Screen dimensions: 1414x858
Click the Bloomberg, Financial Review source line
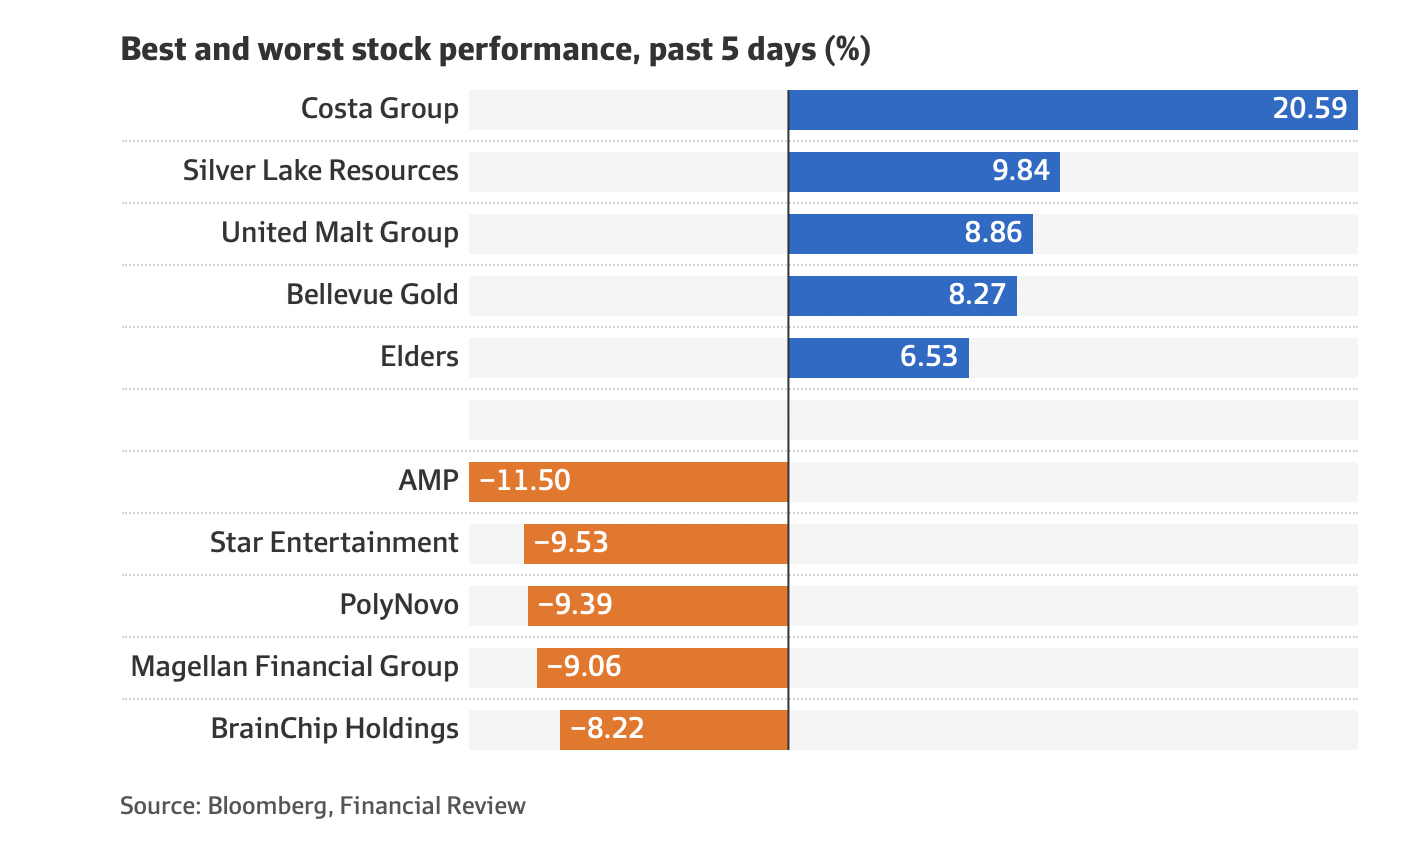tap(322, 806)
